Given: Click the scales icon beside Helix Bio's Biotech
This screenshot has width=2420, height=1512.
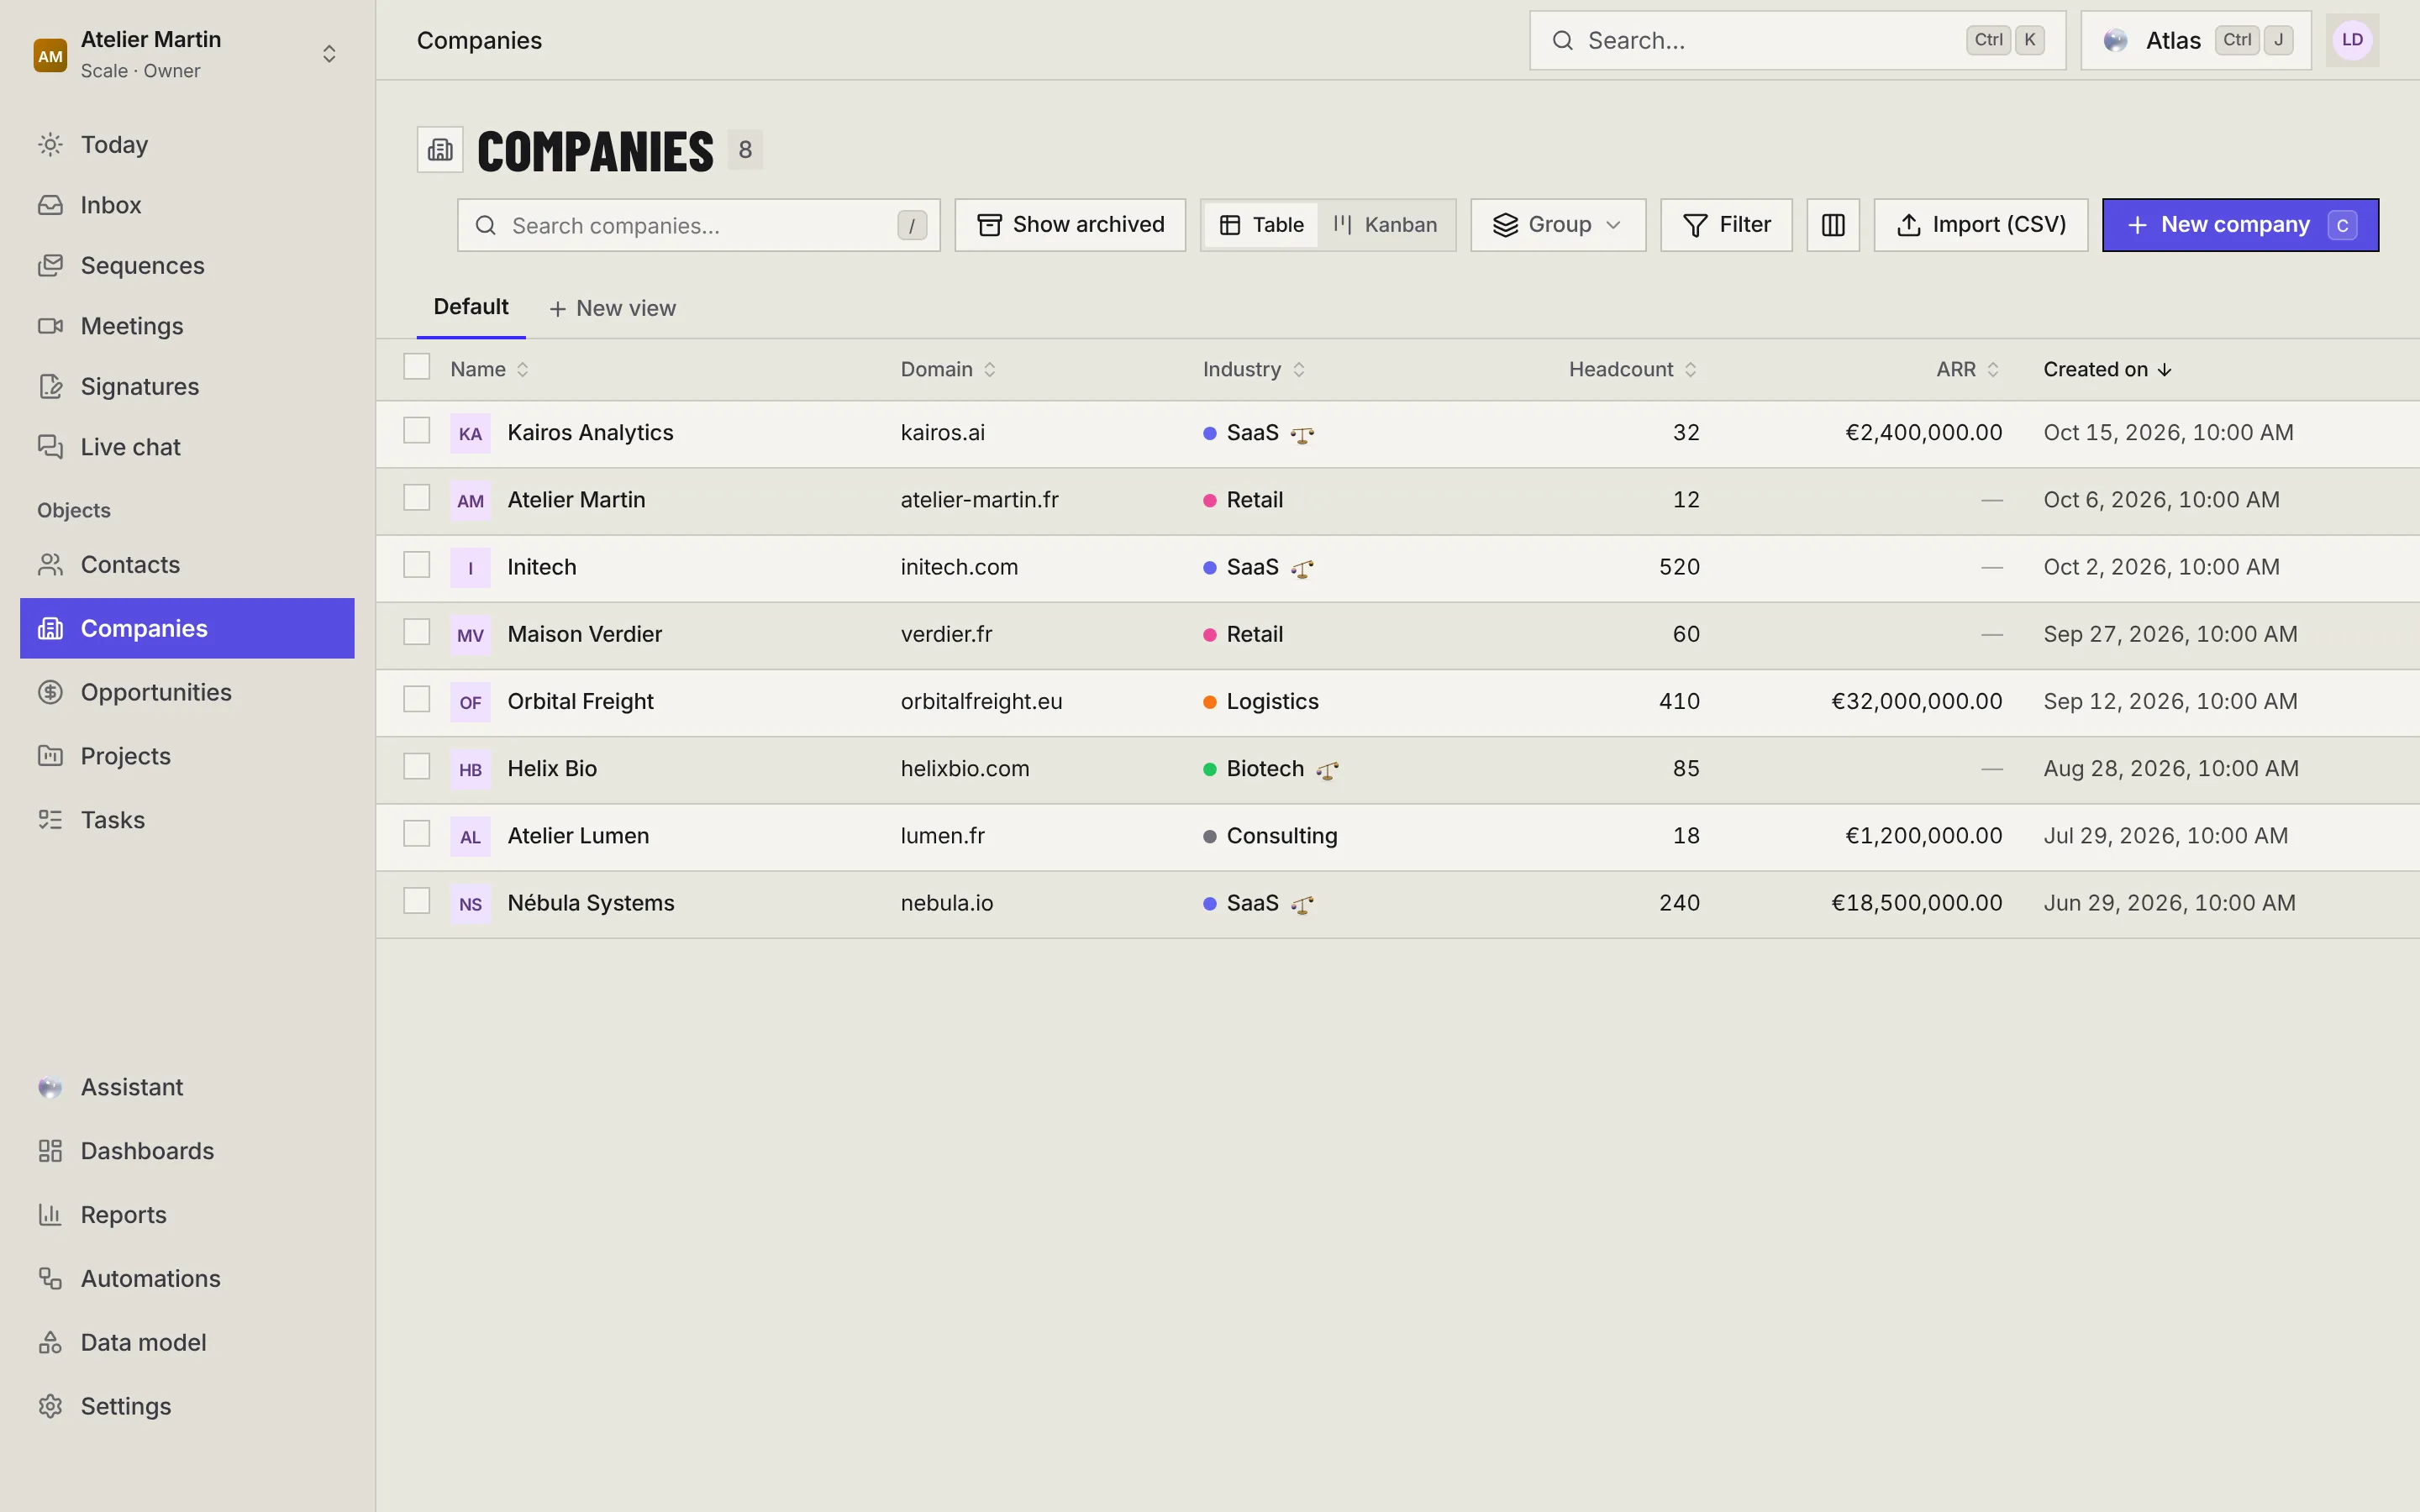Looking at the screenshot, I should pos(1327,770).
